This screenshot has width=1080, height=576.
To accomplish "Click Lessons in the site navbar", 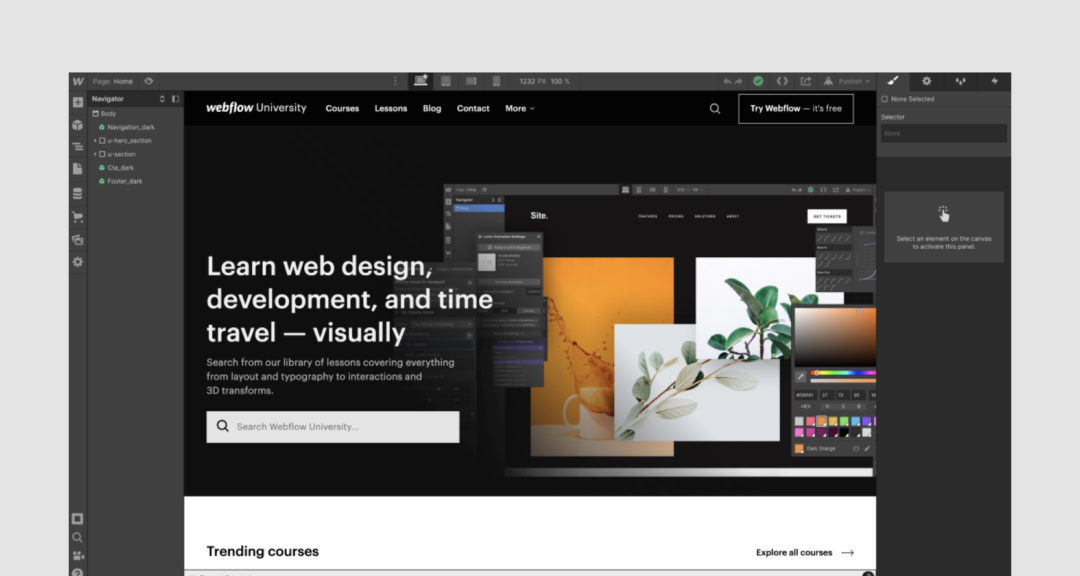I will tap(391, 109).
